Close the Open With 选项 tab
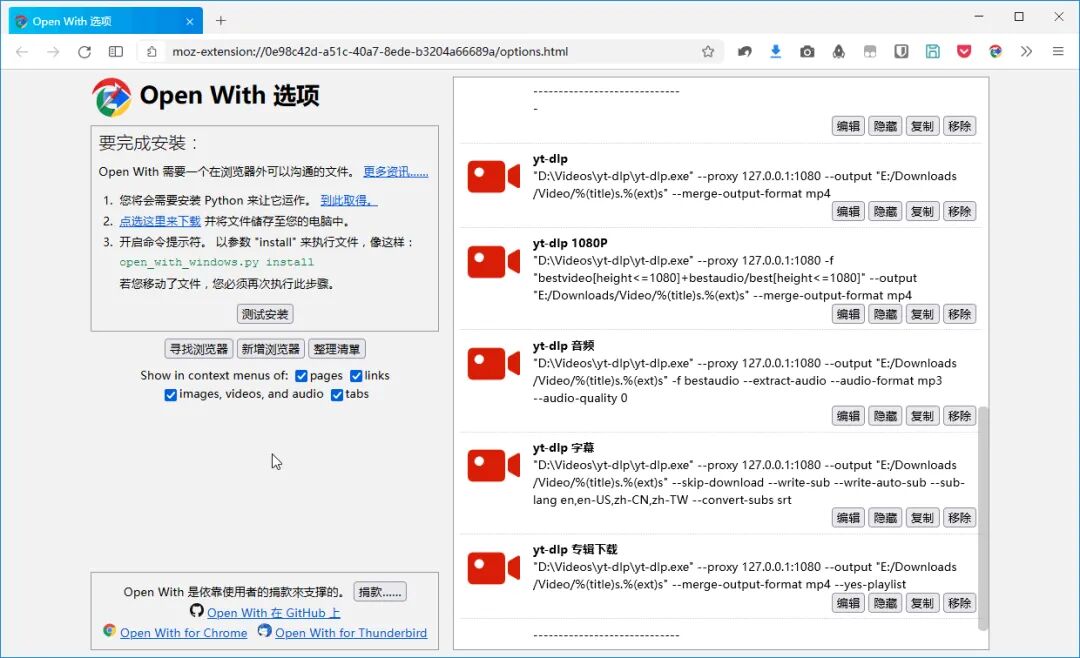The width and height of the screenshot is (1080, 658). click(189, 21)
